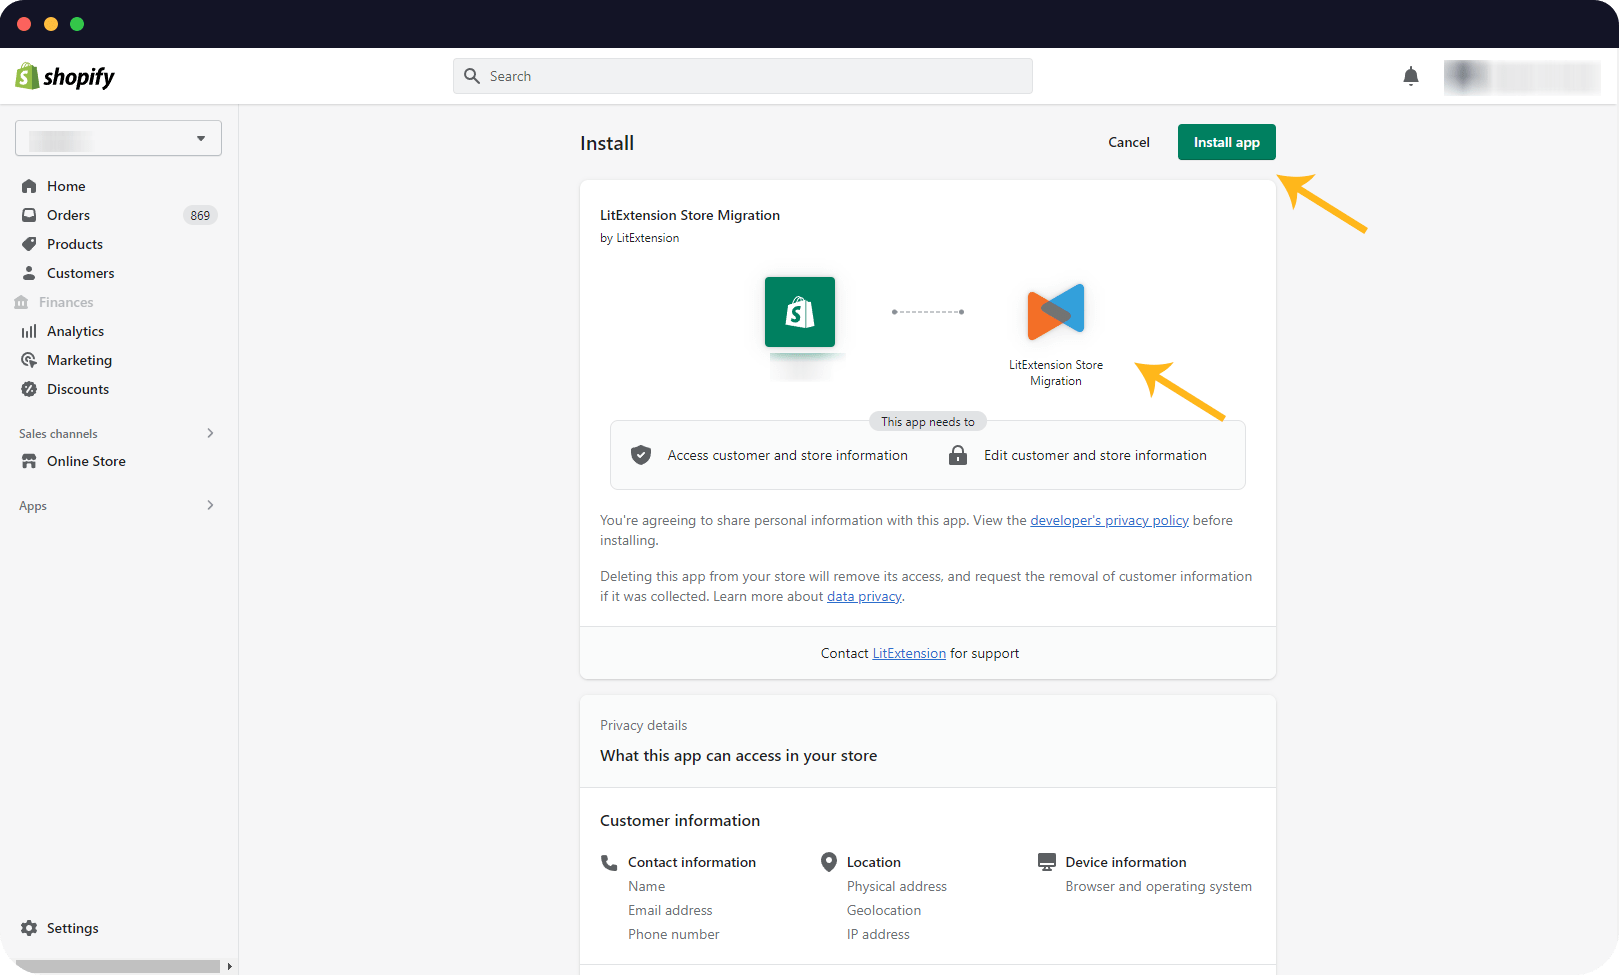Open the LitExtension support link
This screenshot has height=975, width=1619.
pyautogui.click(x=909, y=653)
